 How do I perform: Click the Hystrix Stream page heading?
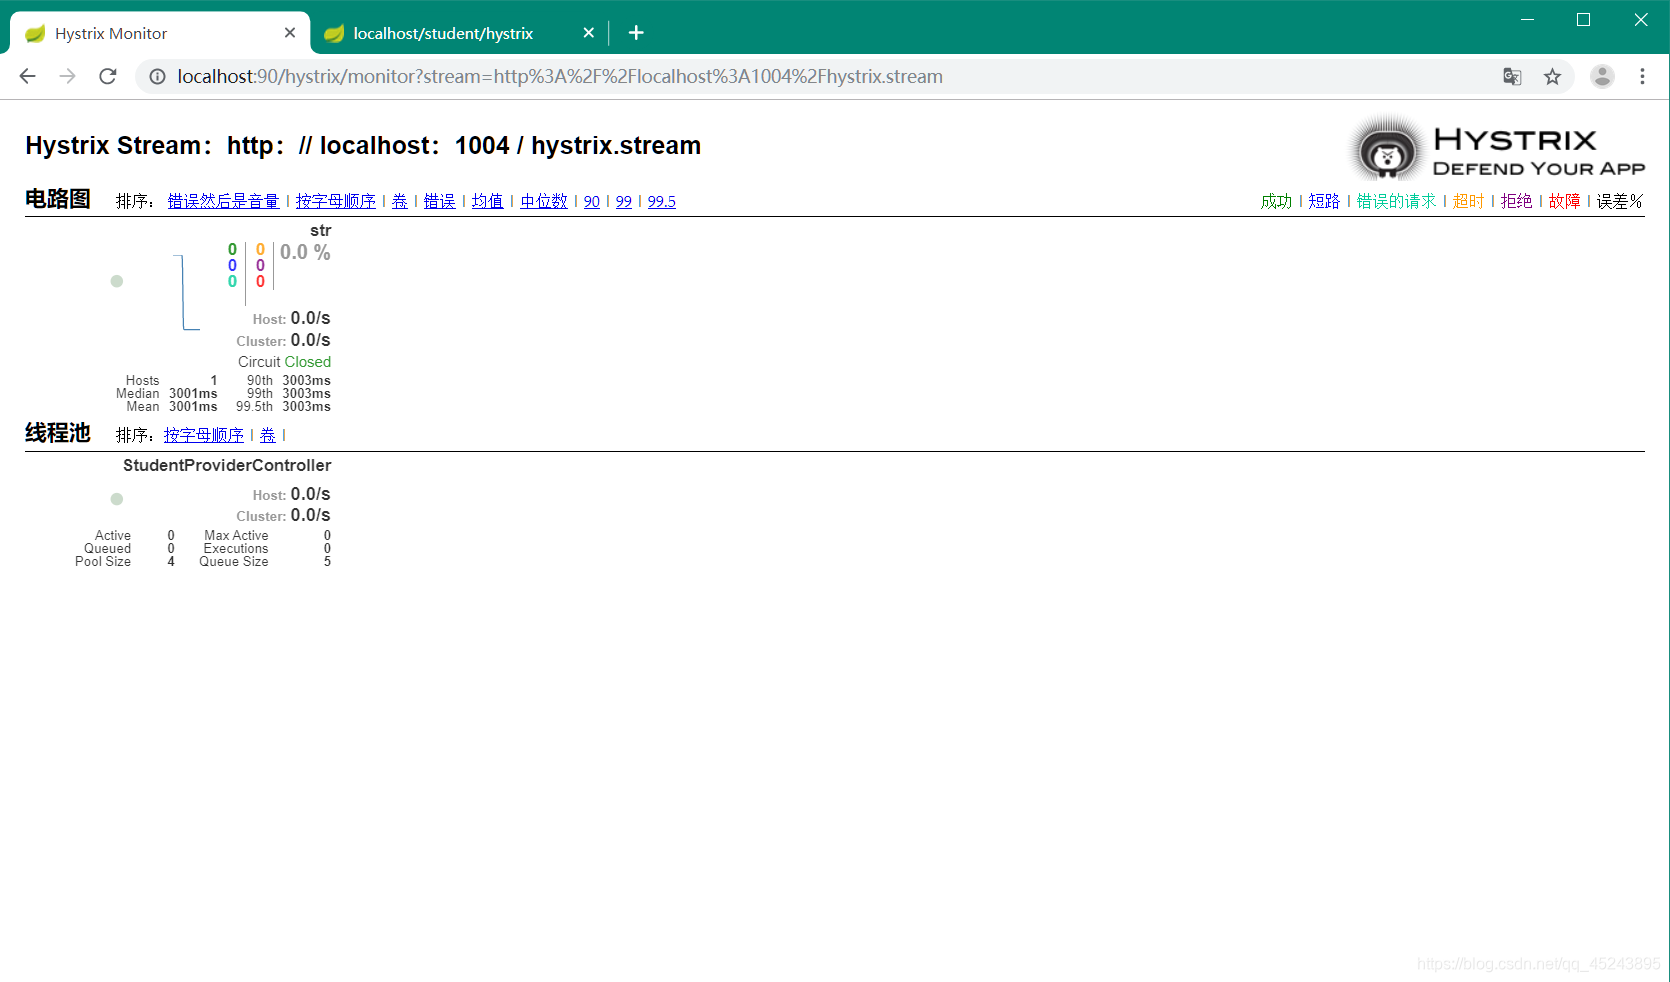(363, 146)
